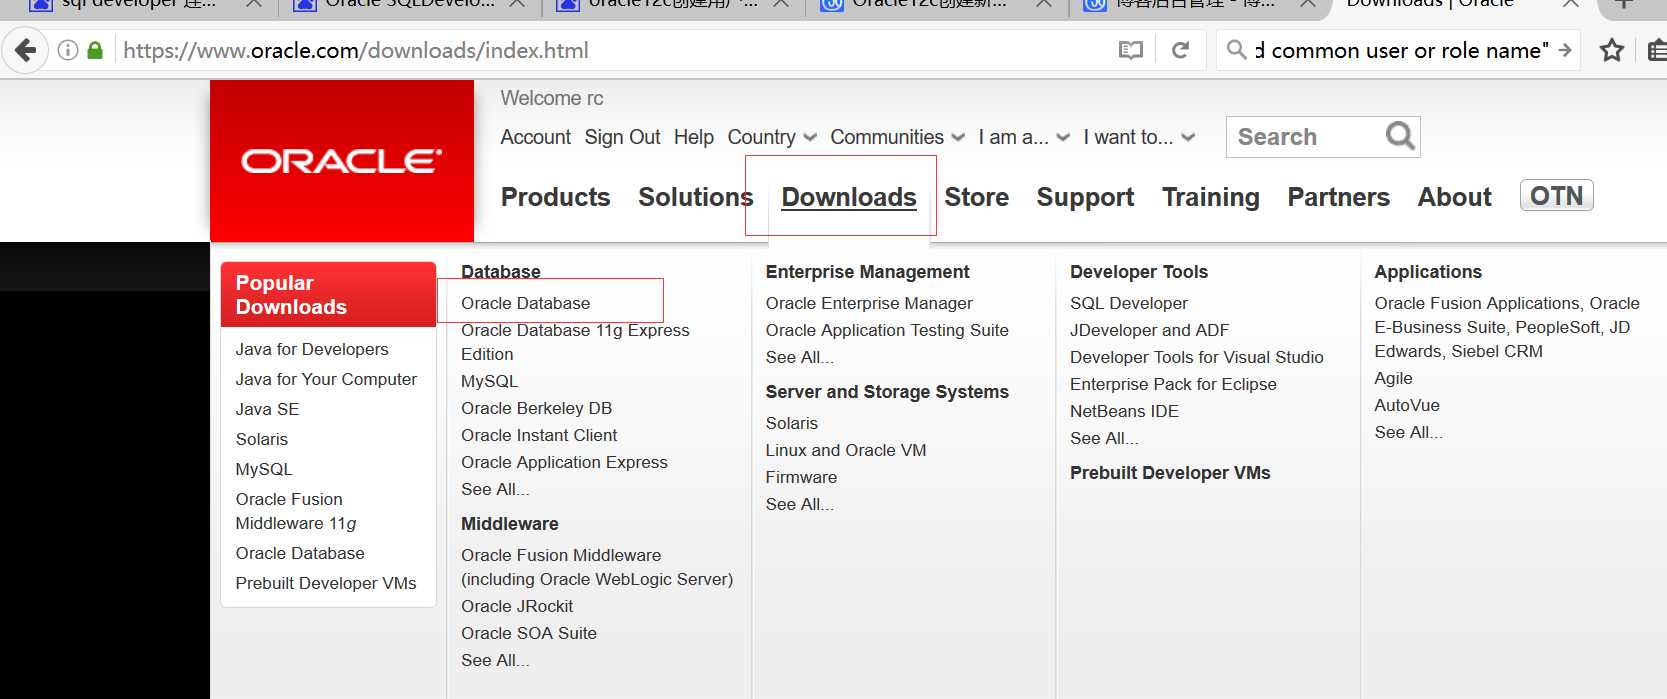Open Developer Tools for Visual Studio

[x=1197, y=357]
